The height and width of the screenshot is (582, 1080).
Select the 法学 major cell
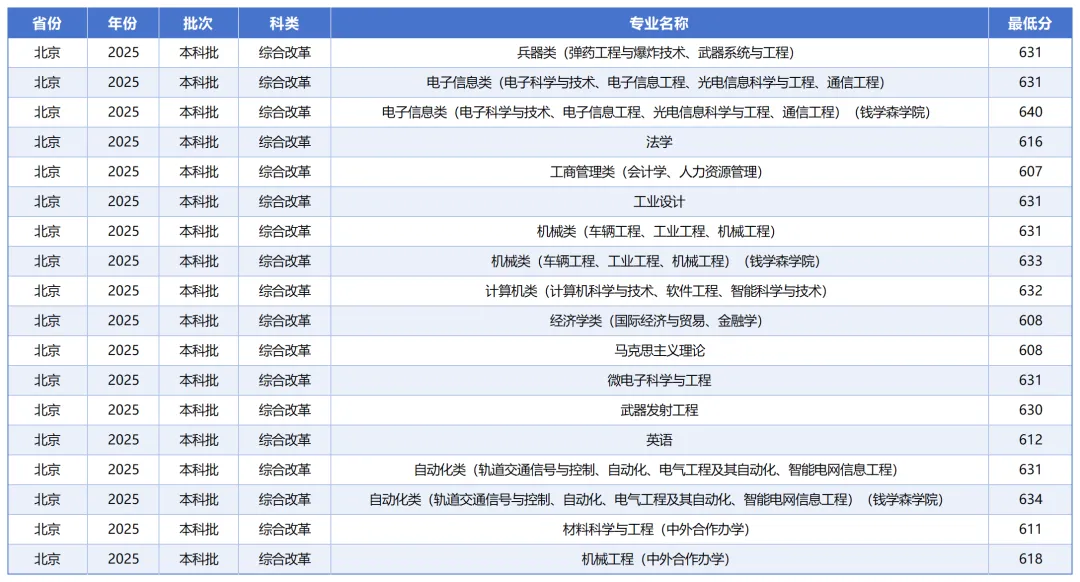coord(659,142)
